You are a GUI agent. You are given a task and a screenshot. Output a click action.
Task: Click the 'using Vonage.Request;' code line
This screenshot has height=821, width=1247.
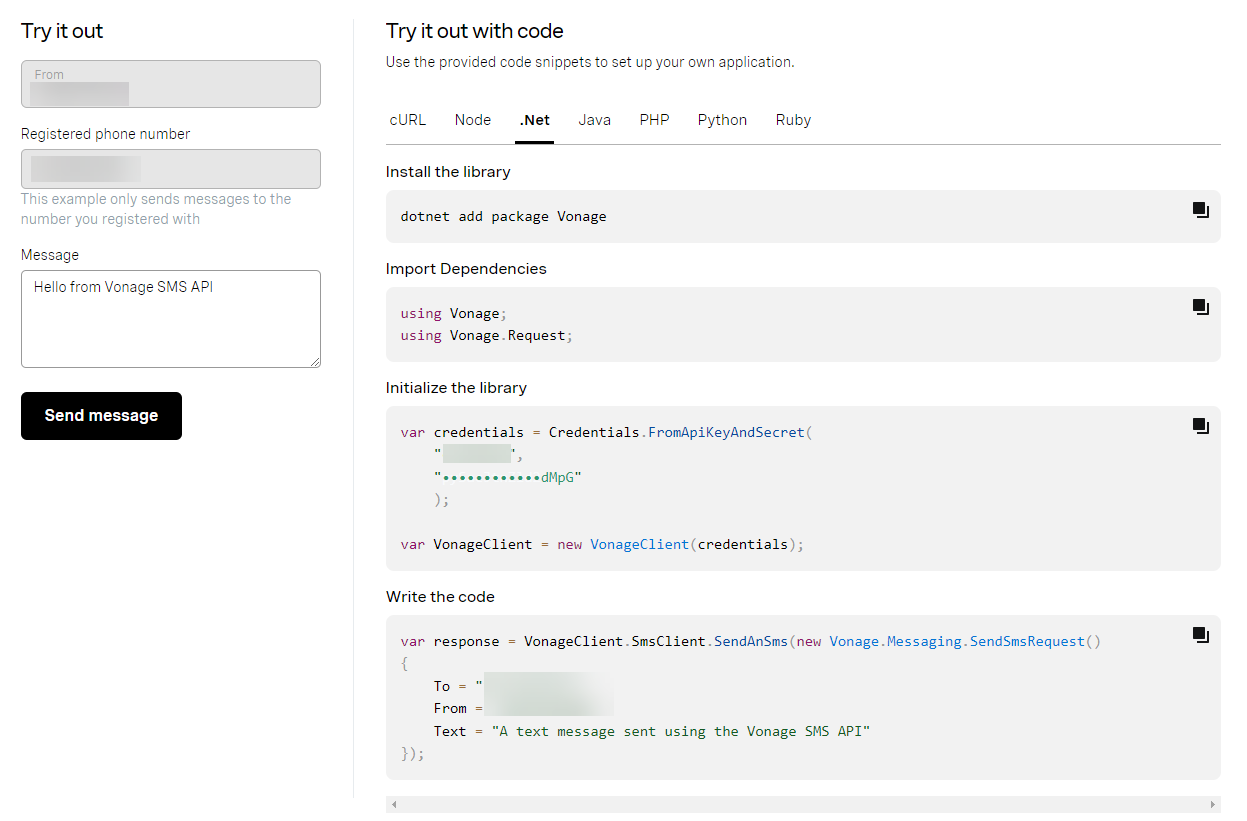tap(486, 336)
